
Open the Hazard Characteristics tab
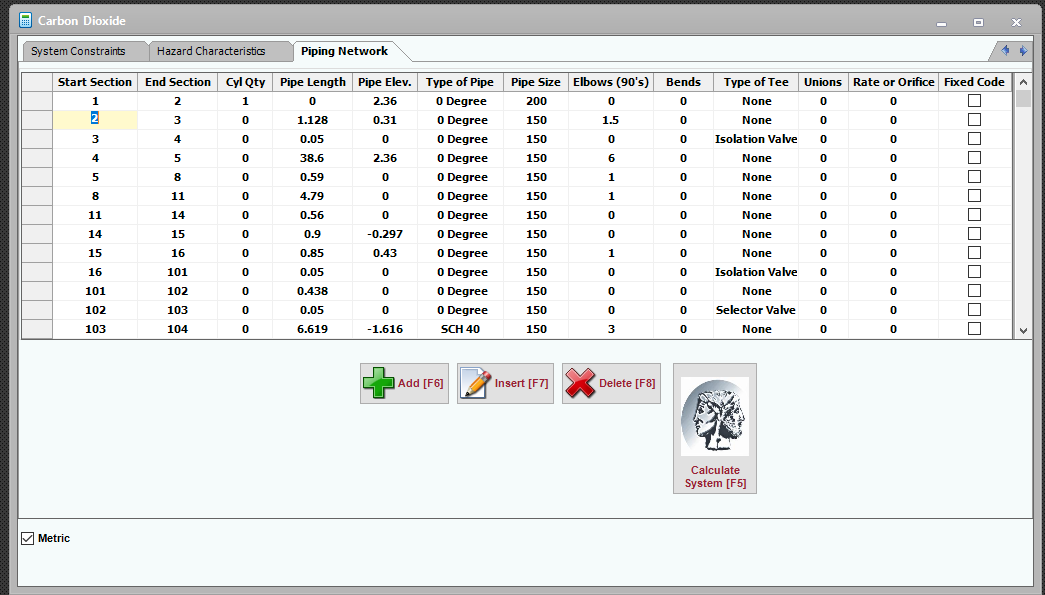211,51
